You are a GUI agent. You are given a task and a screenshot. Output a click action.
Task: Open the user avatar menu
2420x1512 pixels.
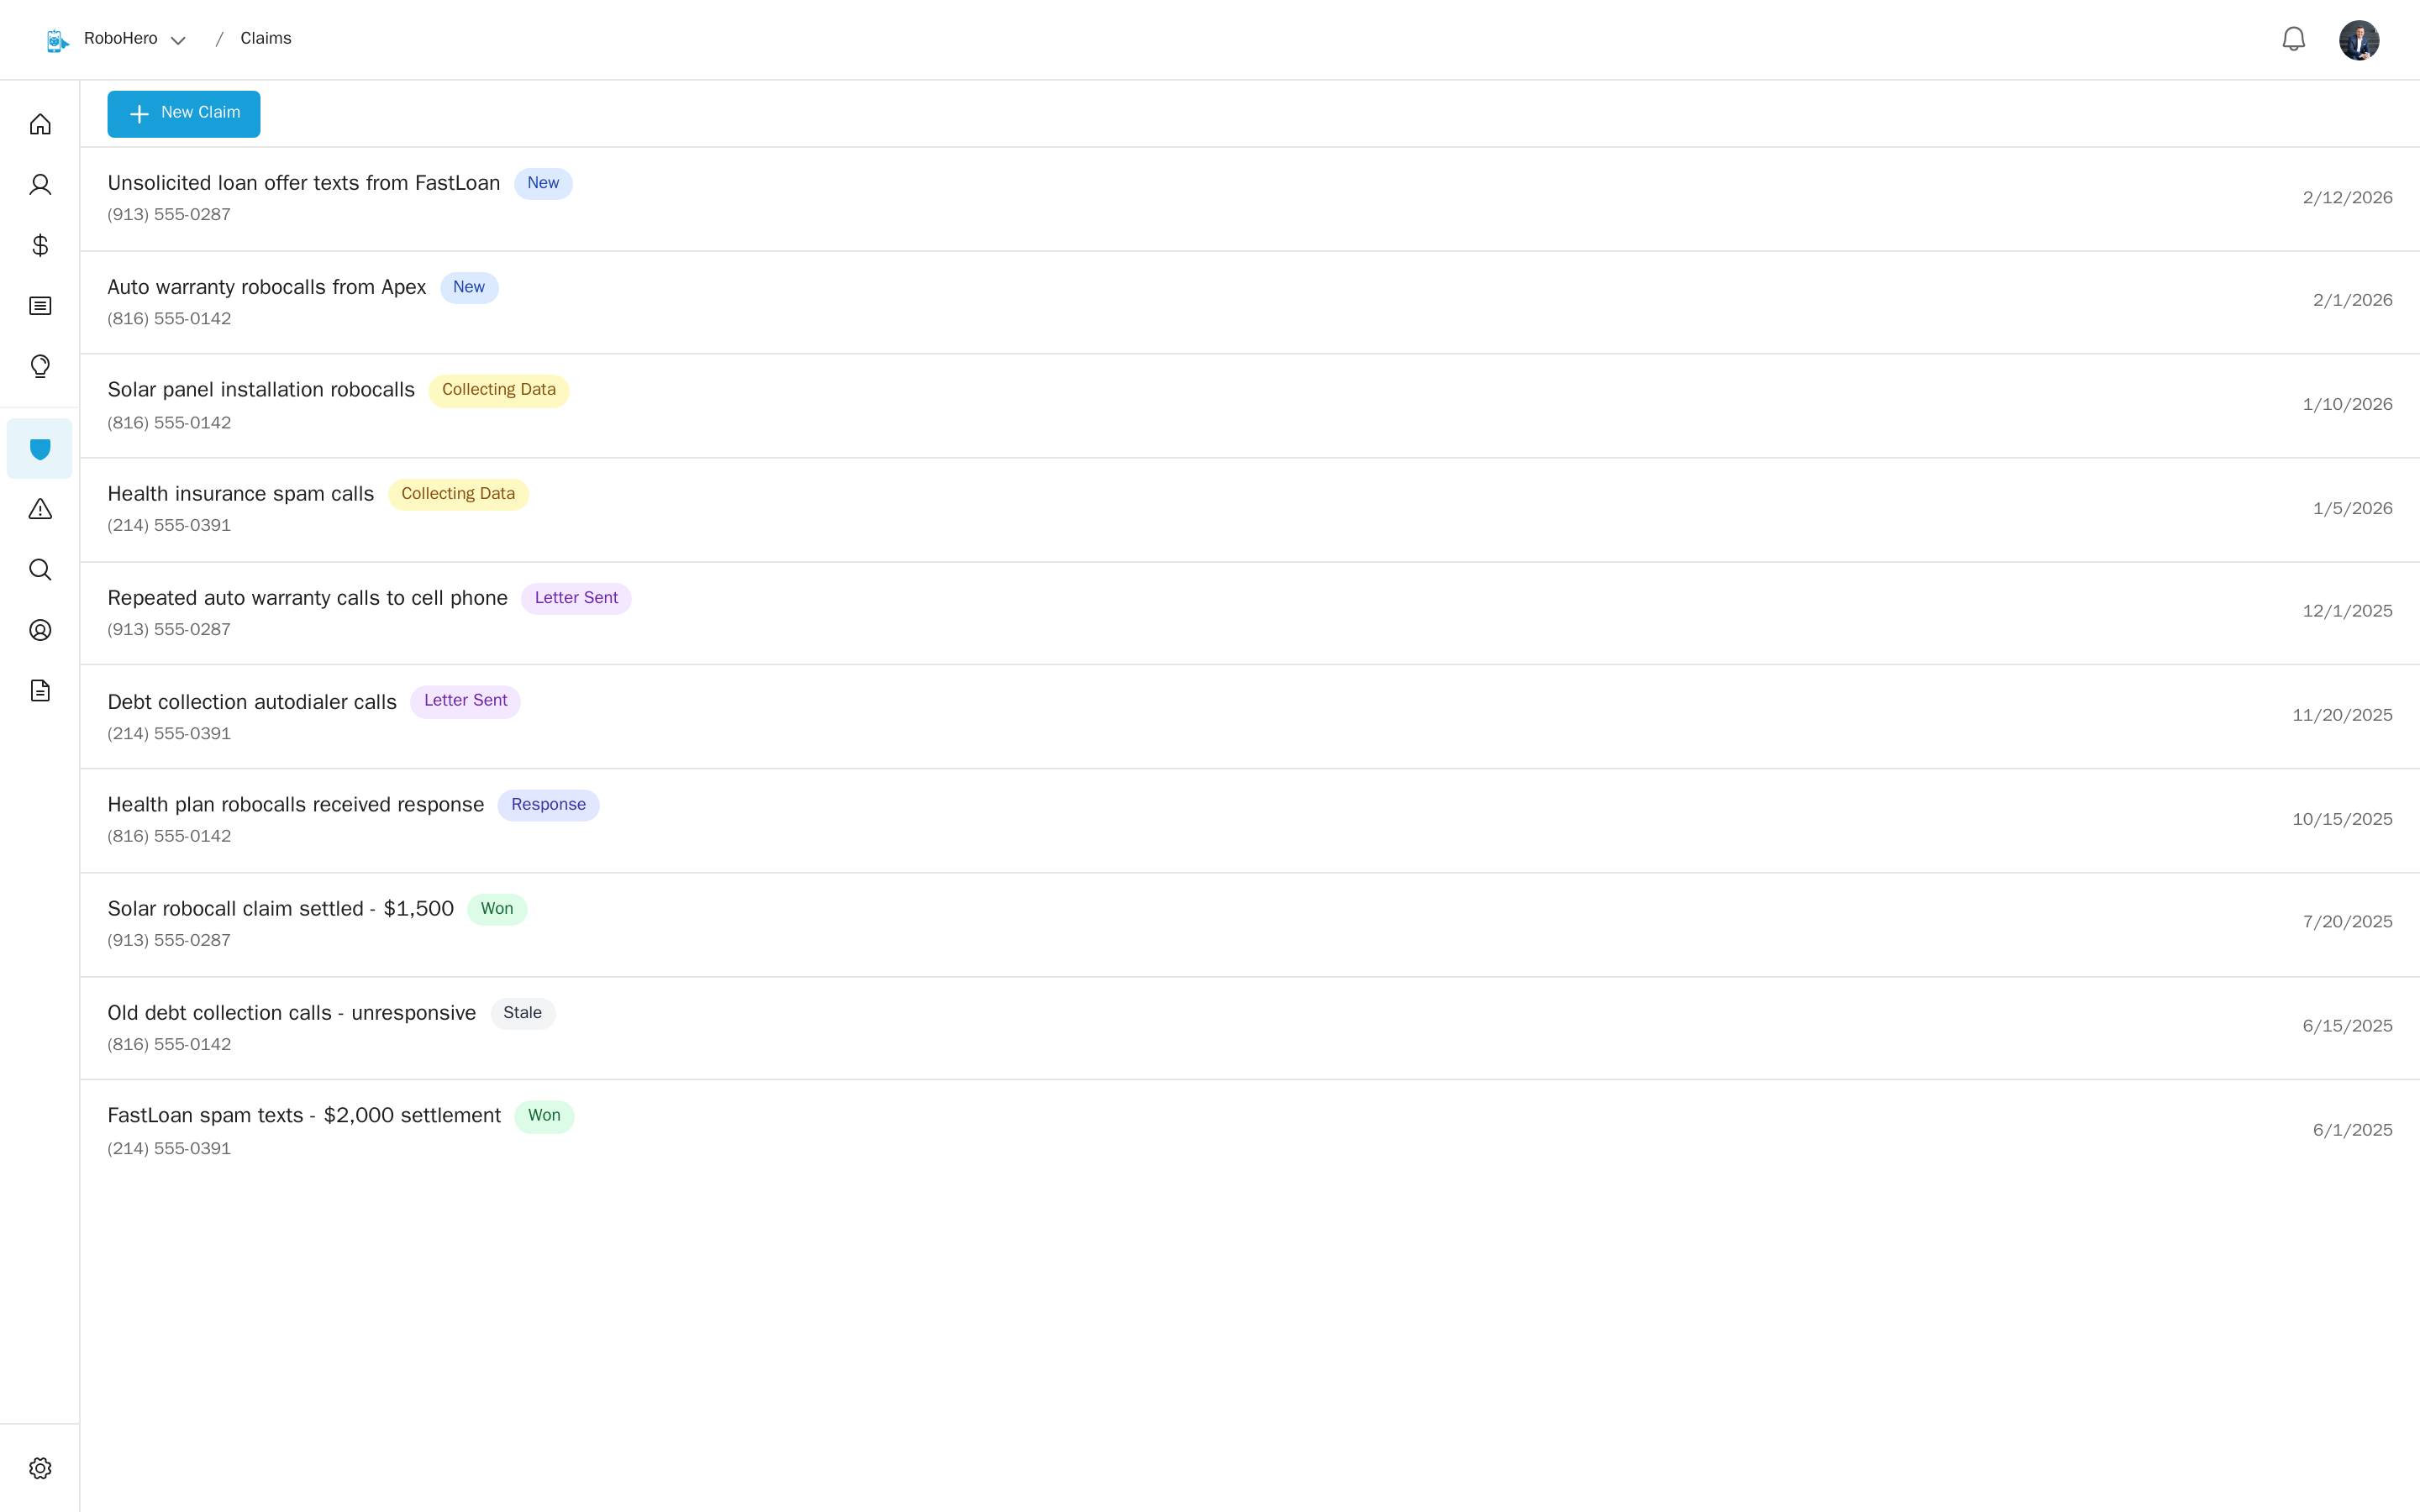coord(2358,40)
